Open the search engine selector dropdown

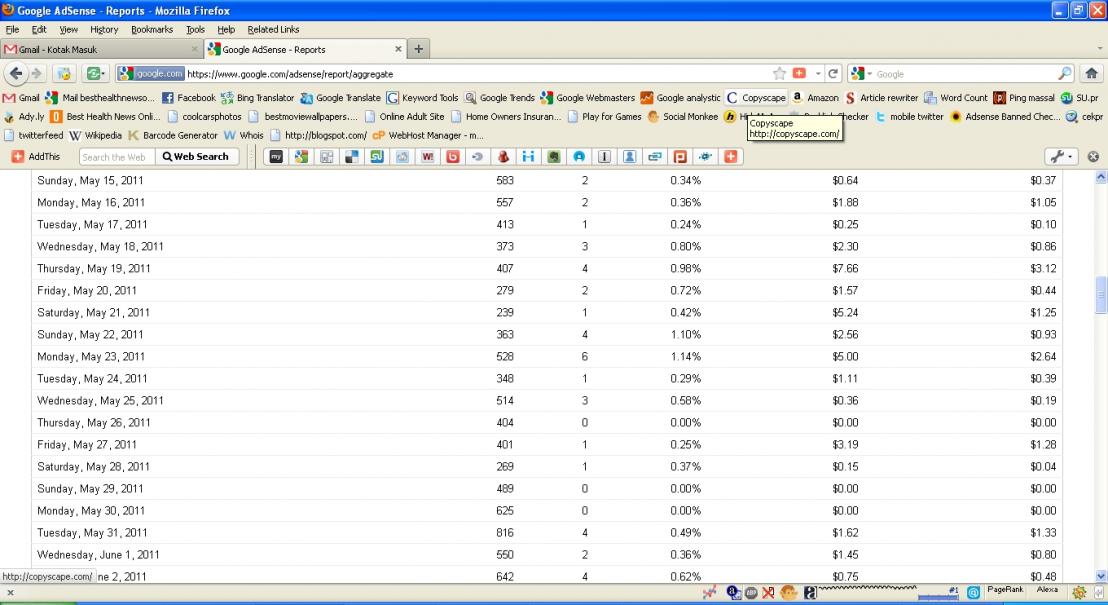pyautogui.click(x=861, y=74)
